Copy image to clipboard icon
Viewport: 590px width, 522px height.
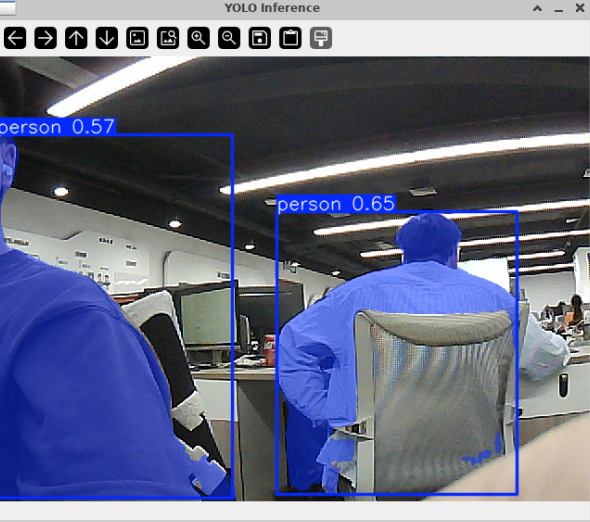290,38
